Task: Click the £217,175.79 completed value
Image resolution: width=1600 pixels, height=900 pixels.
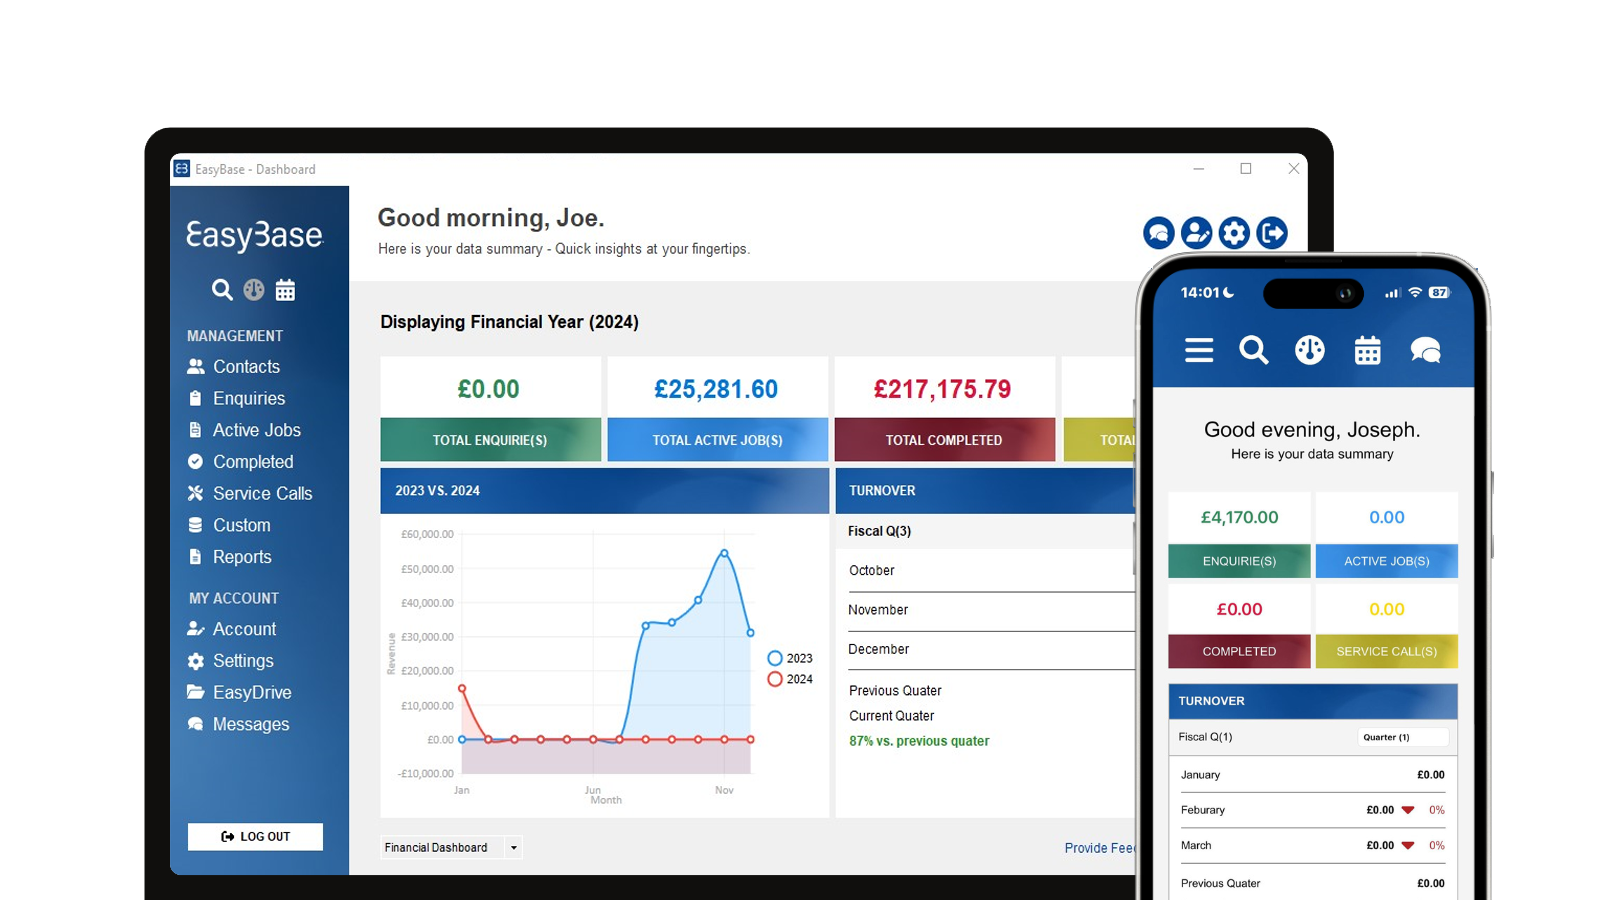Action: point(943,389)
